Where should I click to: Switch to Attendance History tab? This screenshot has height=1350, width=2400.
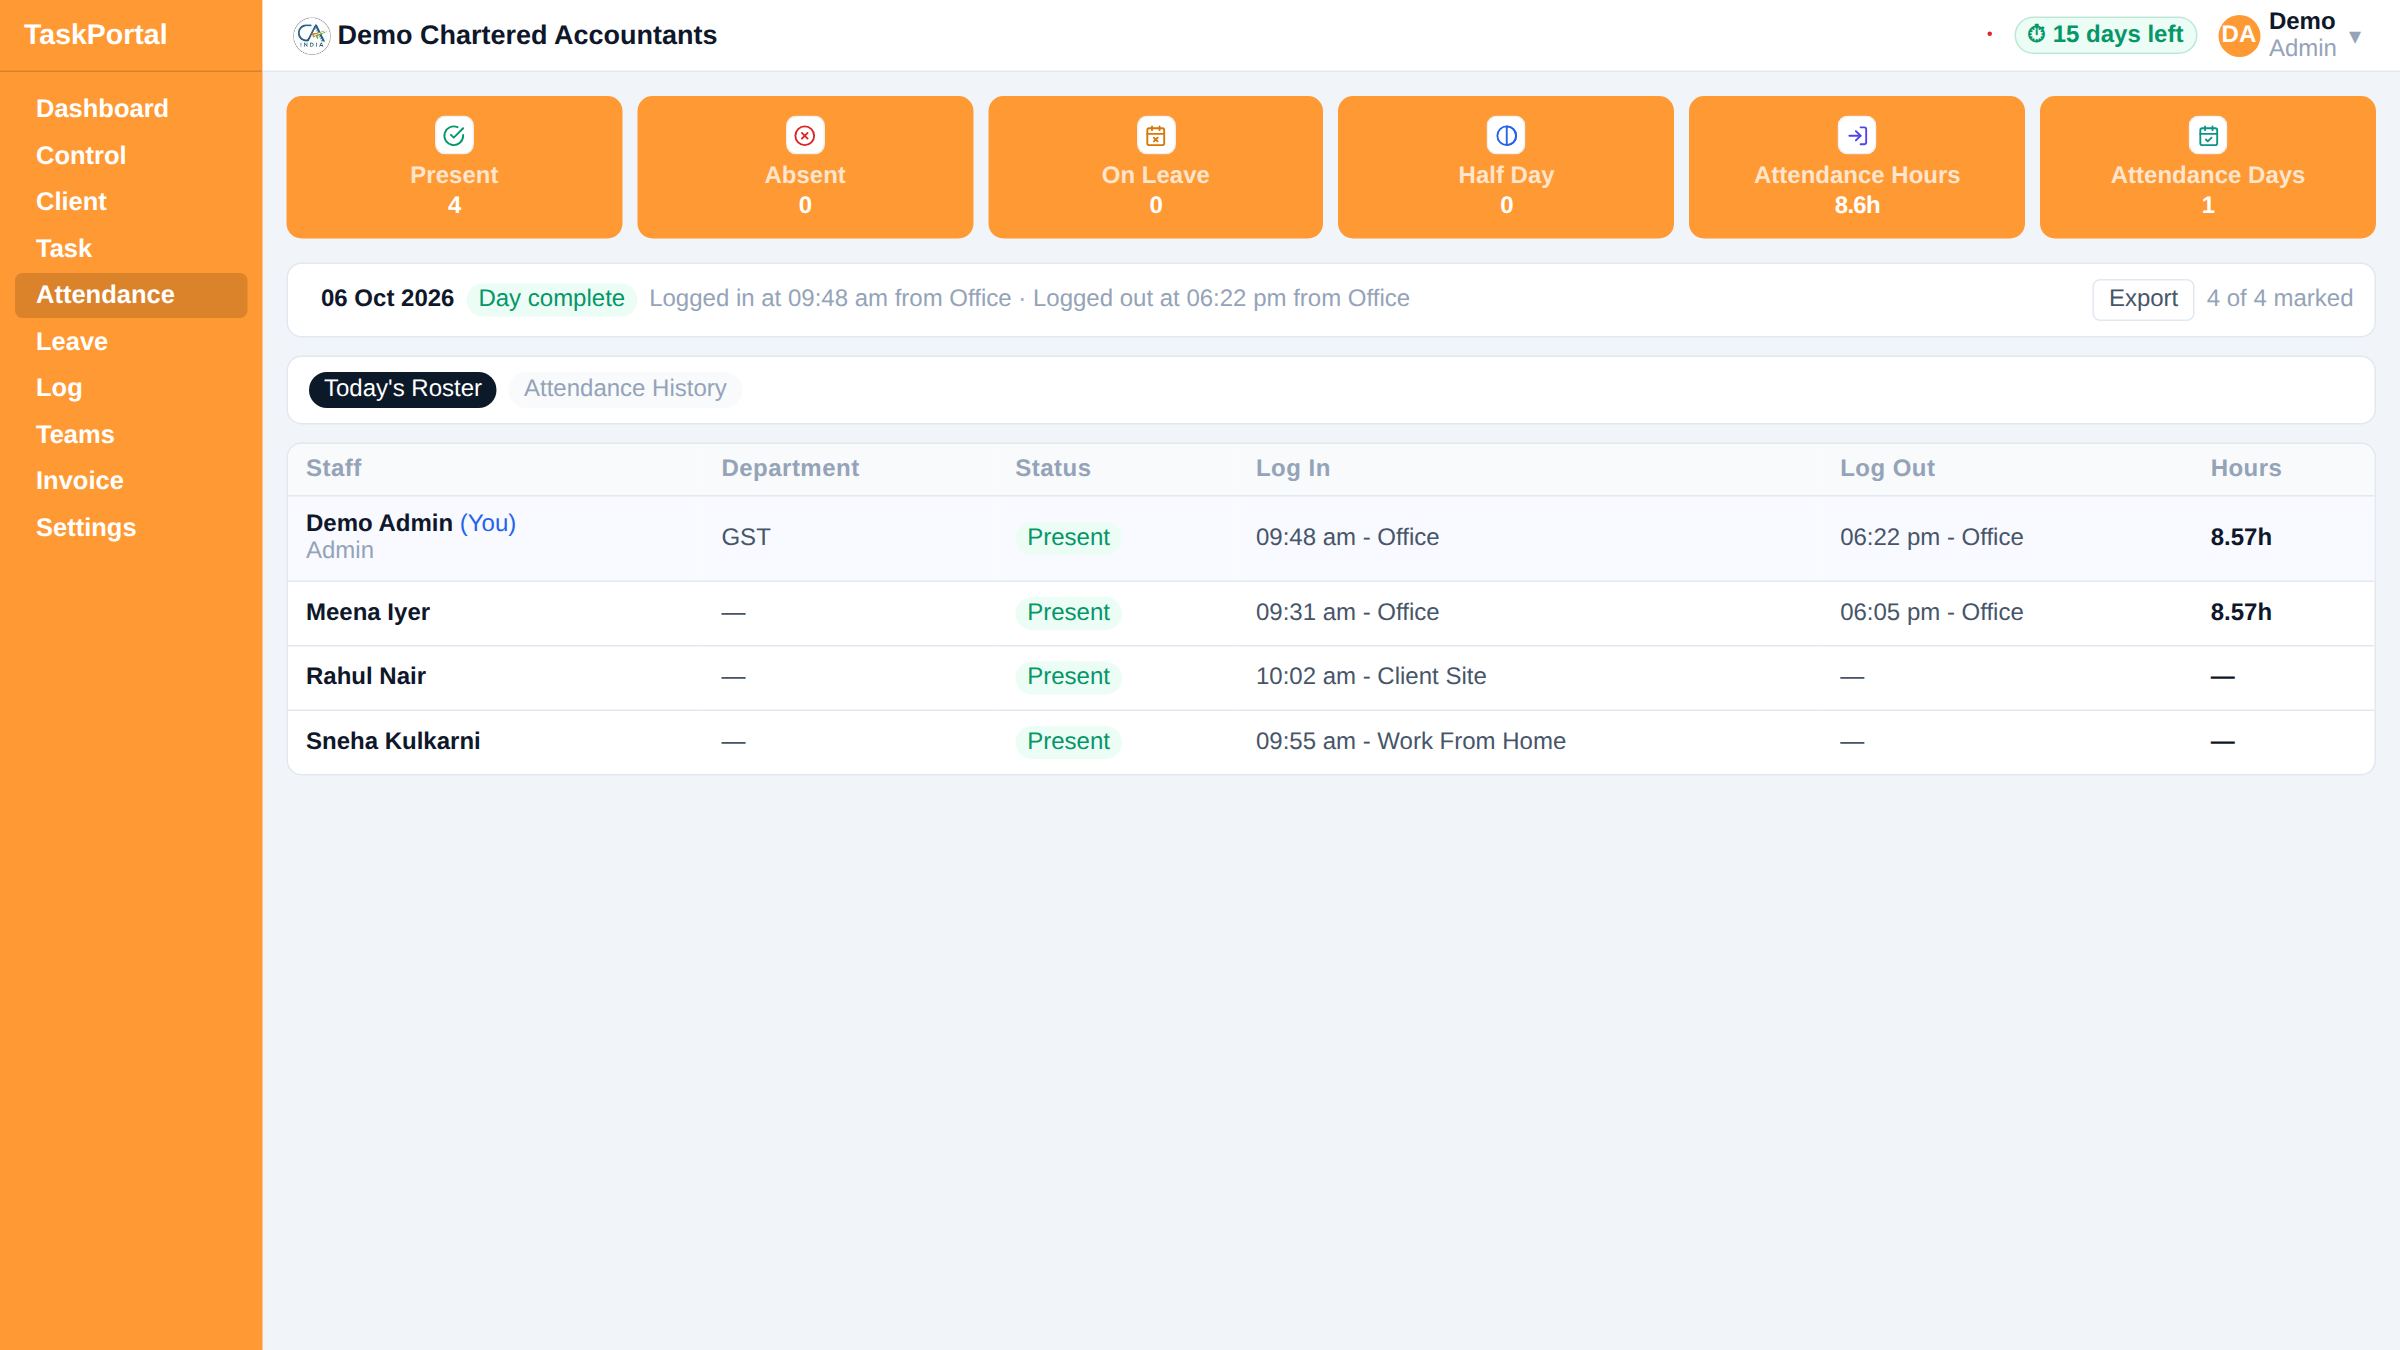tap(625, 389)
